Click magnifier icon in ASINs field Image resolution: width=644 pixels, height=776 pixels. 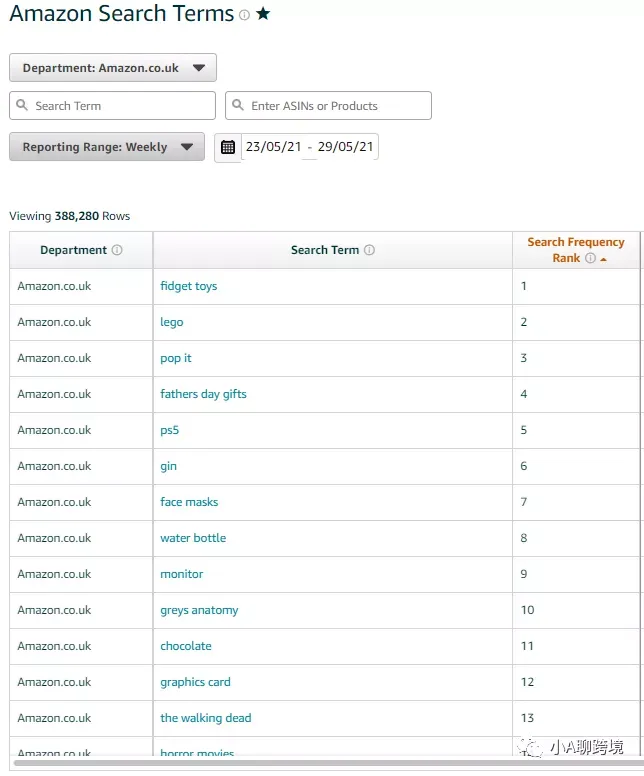point(238,105)
